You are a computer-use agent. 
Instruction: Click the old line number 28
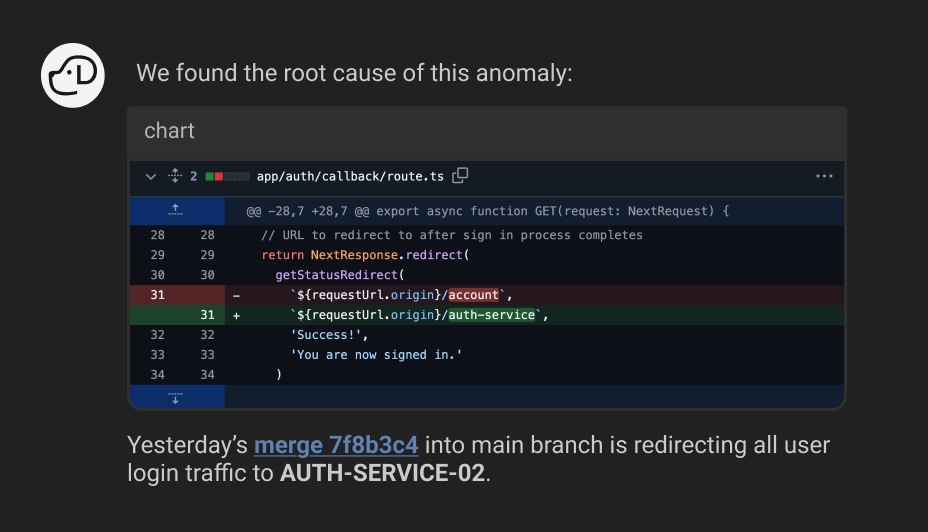157,235
